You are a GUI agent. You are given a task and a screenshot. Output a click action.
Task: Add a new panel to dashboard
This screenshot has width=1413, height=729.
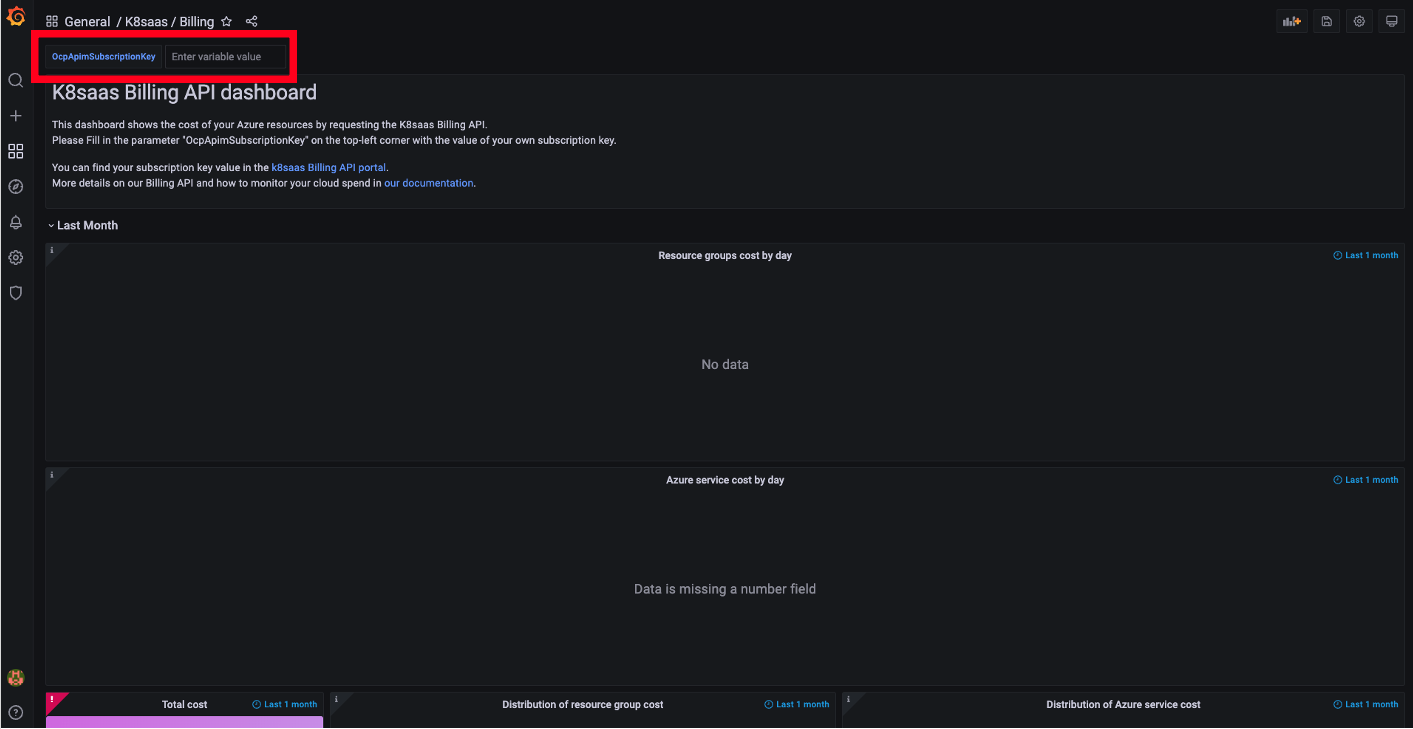[x=1292, y=21]
